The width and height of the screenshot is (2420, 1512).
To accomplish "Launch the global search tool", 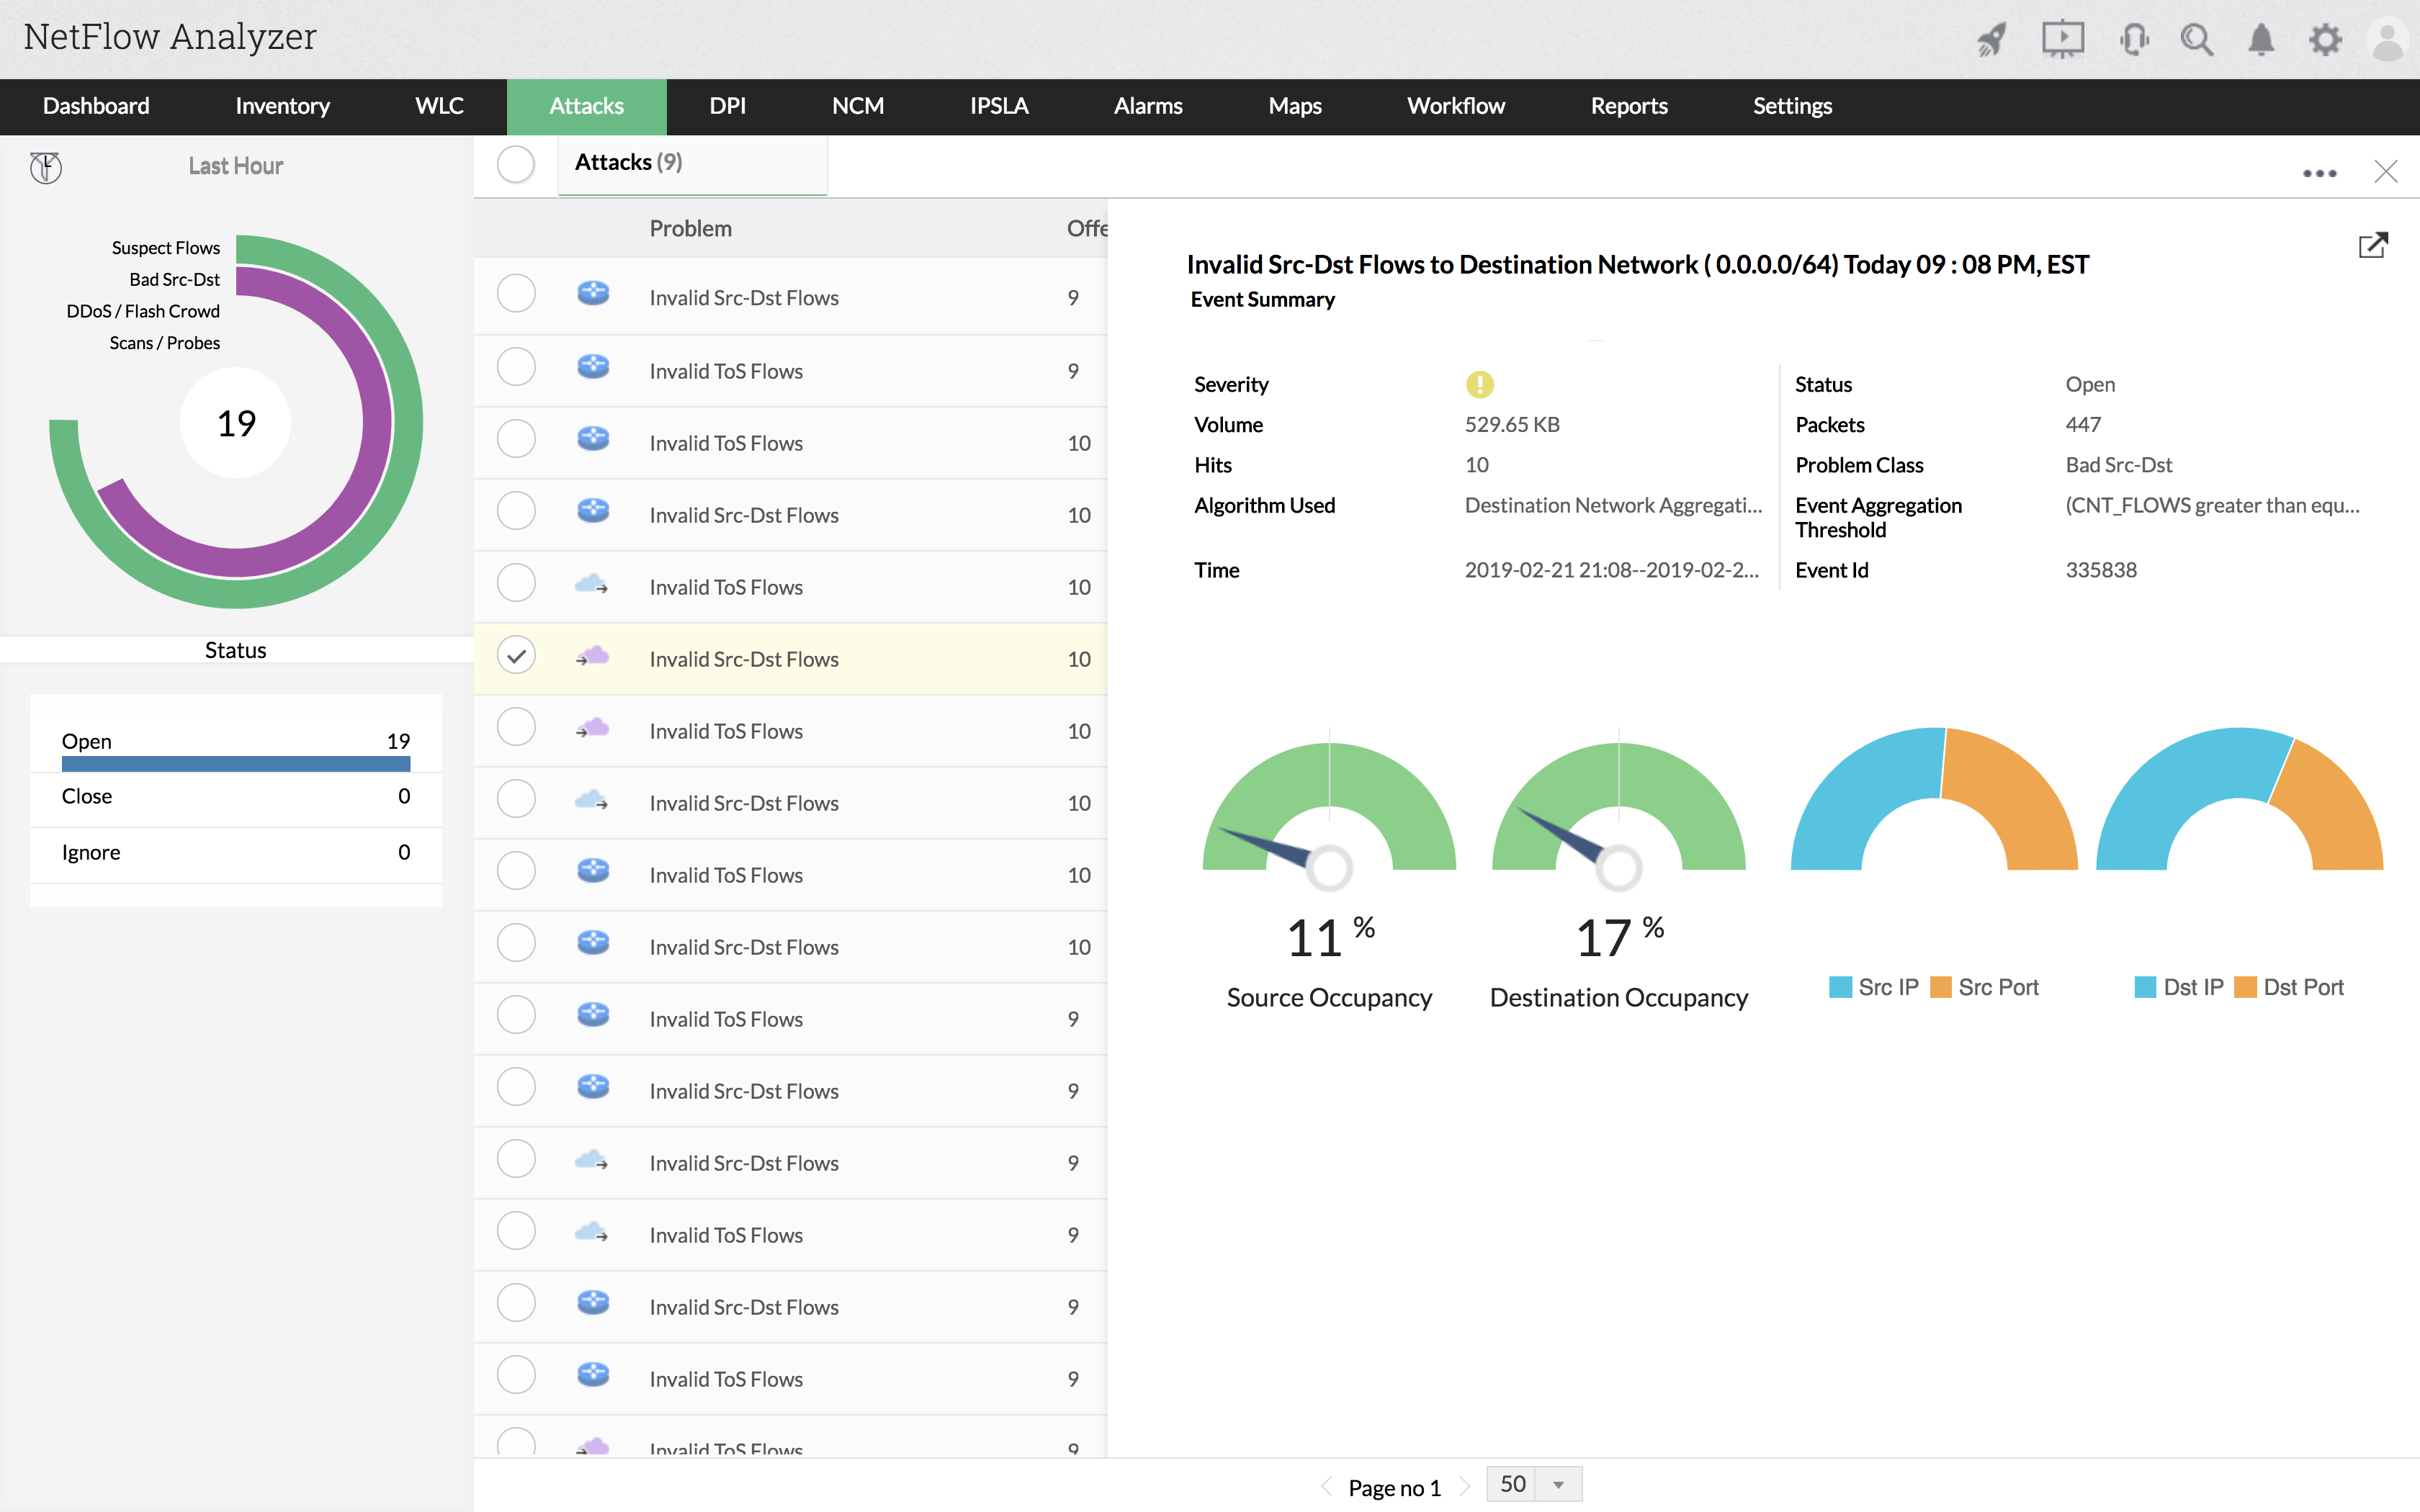I will 2197,39.
